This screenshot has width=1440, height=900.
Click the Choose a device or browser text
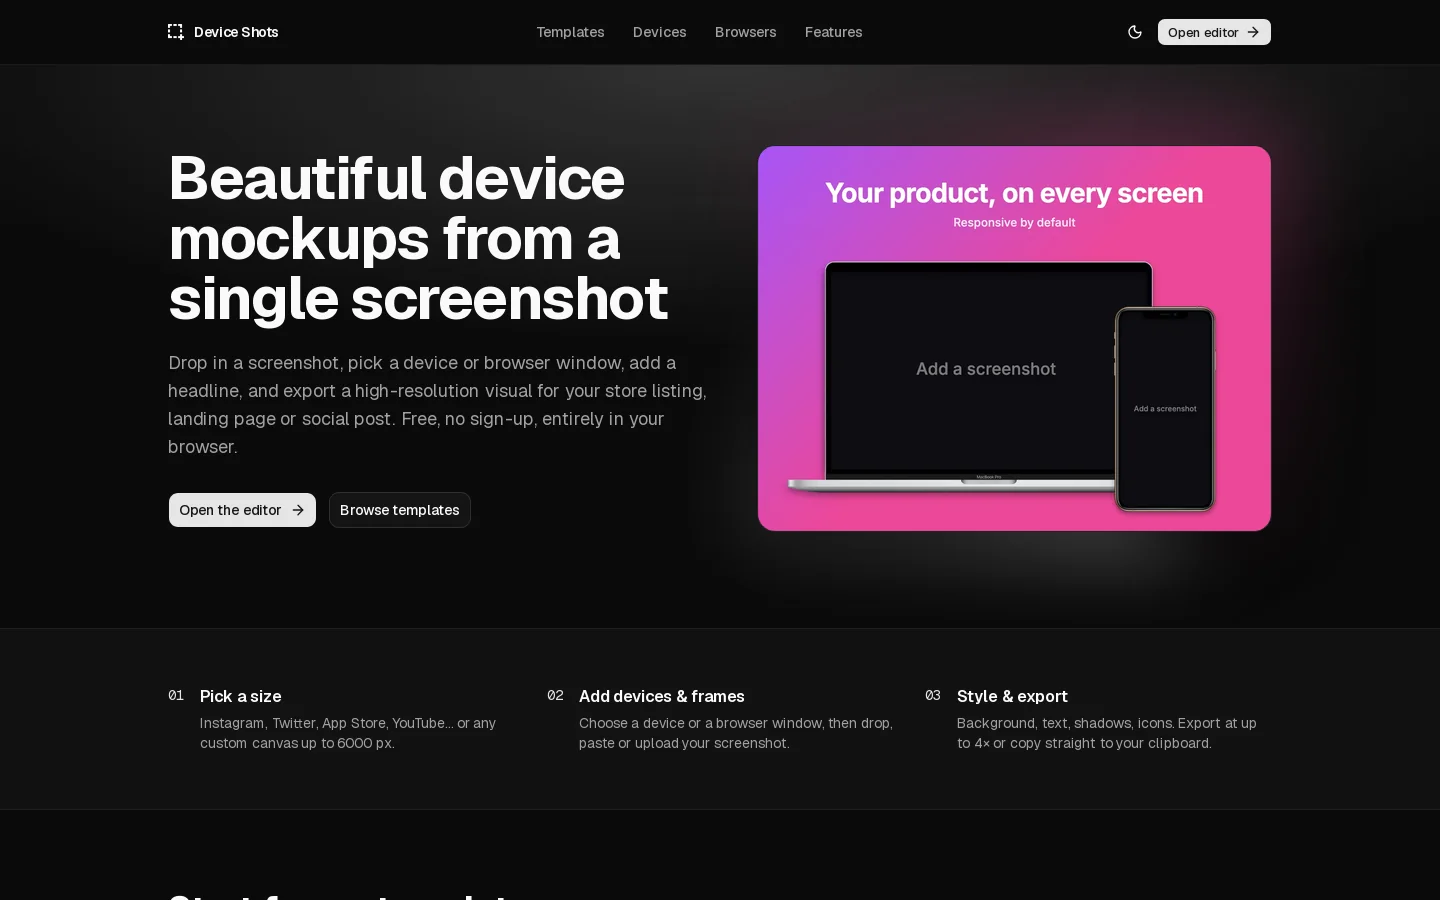pos(736,733)
